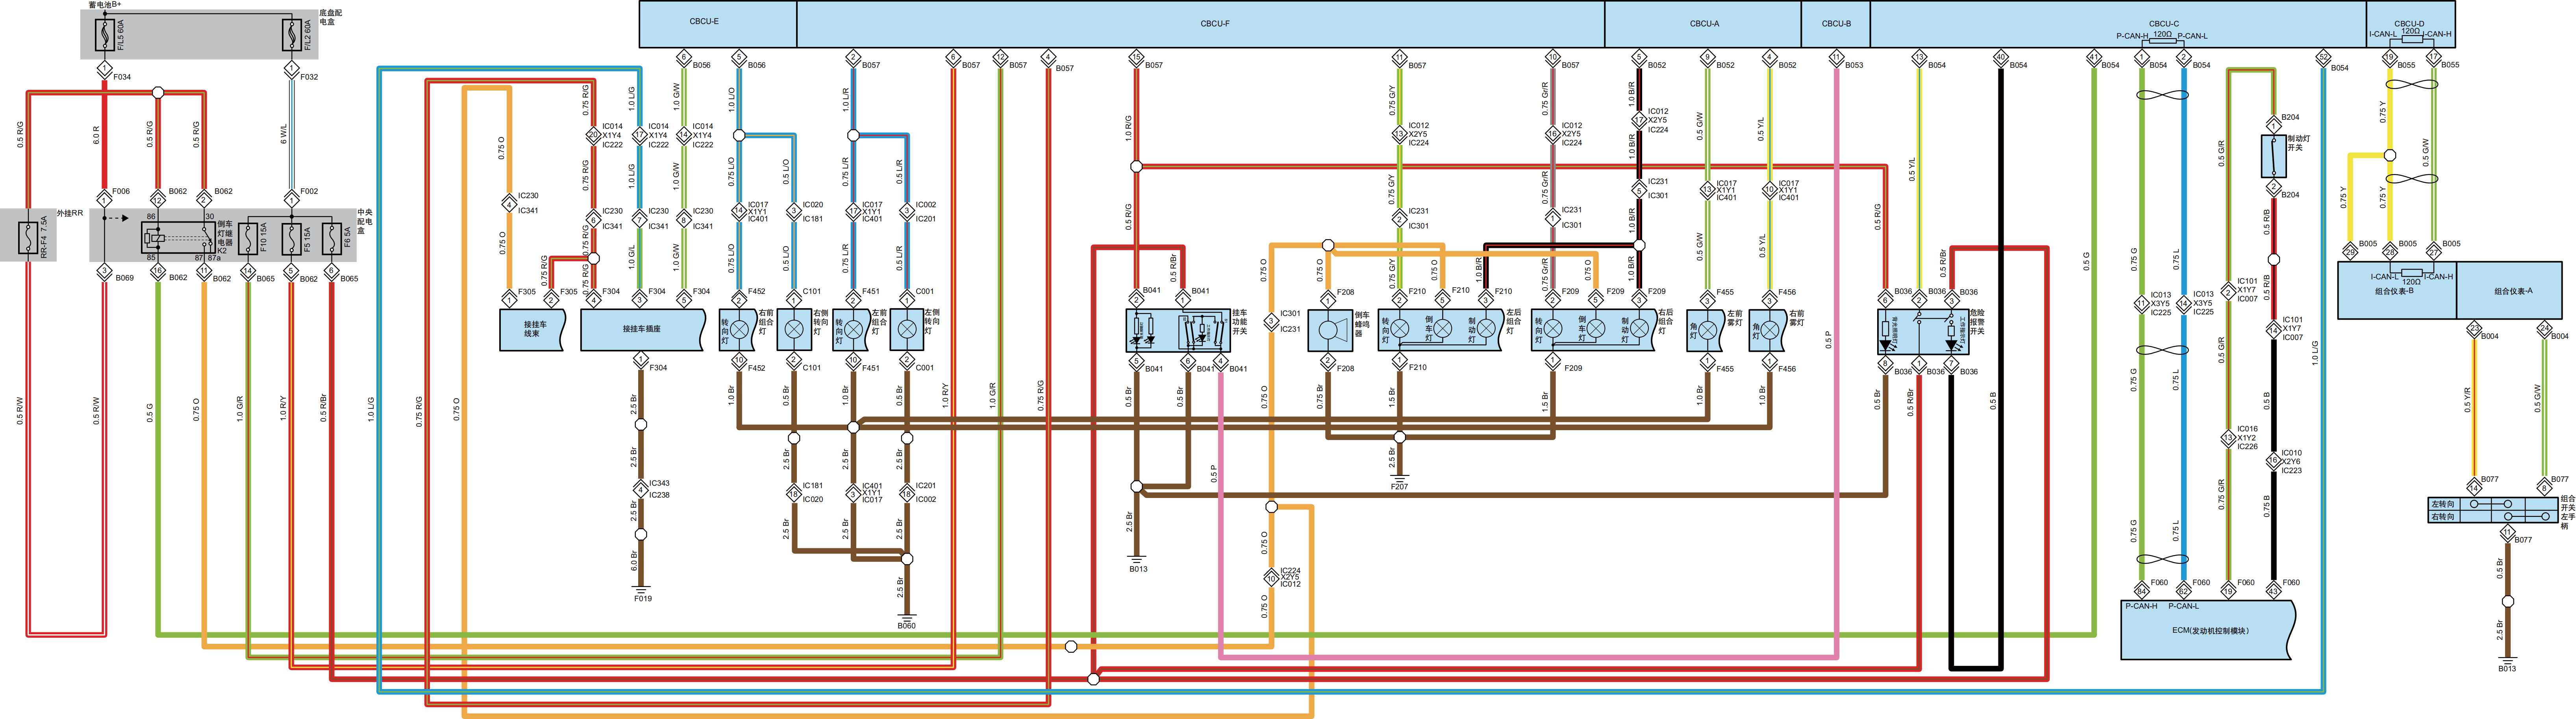Click right rear combination lamp brake bulb
2576x719 pixels.
click(1639, 328)
